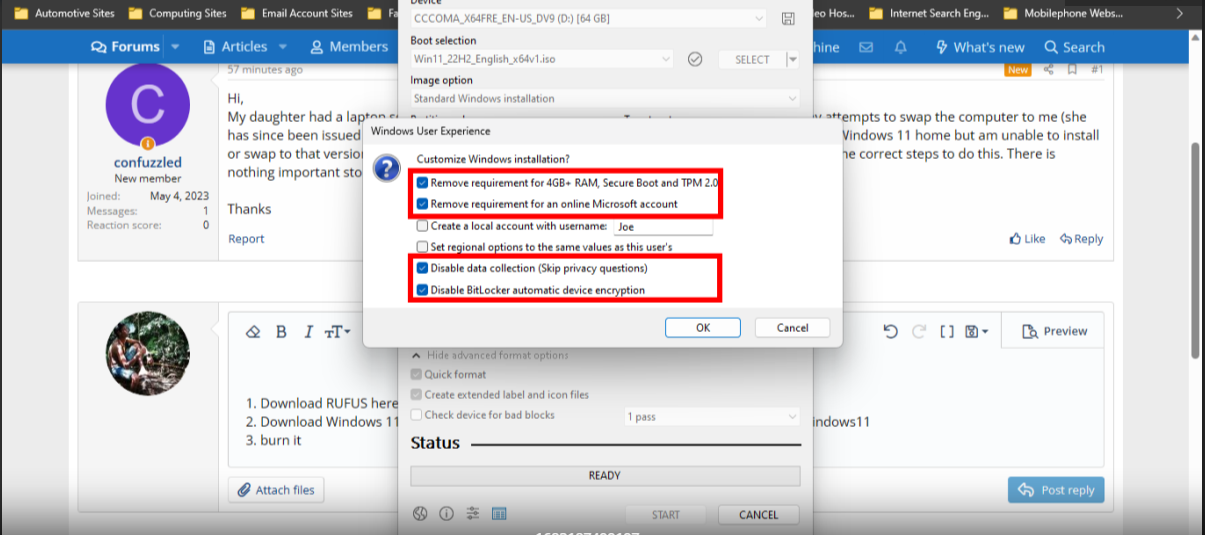Click the Rufus SELECT button
Viewport: 1205px width, 535px height.
752,60
